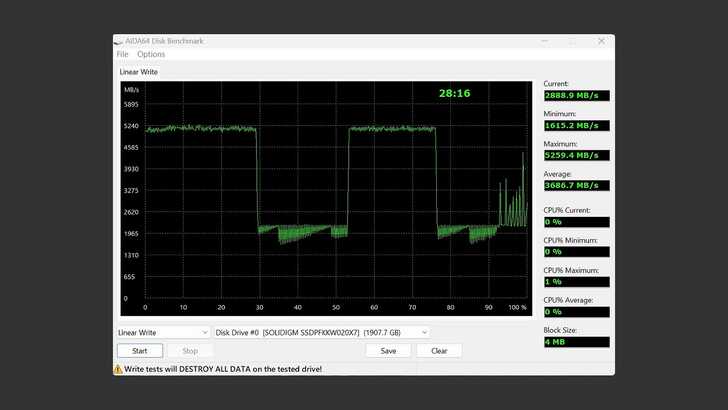Image resolution: width=728 pixels, height=410 pixels.
Task: Open the Options menu
Action: (151, 54)
